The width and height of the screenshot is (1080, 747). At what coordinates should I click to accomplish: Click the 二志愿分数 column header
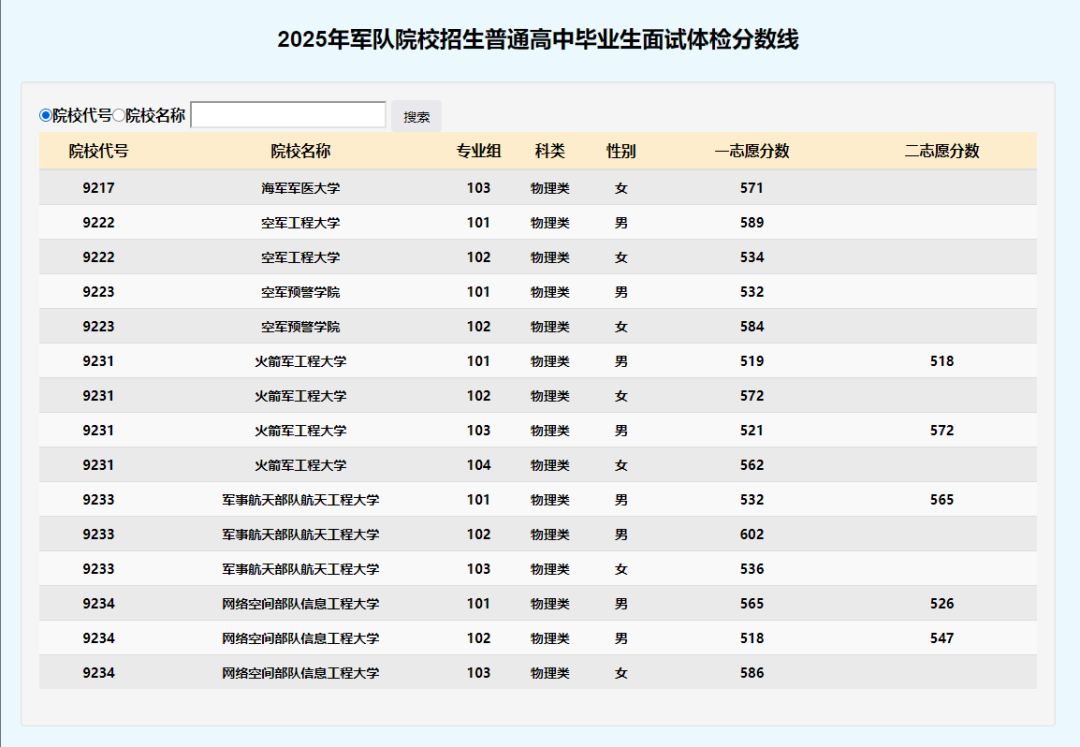pyautogui.click(x=942, y=151)
